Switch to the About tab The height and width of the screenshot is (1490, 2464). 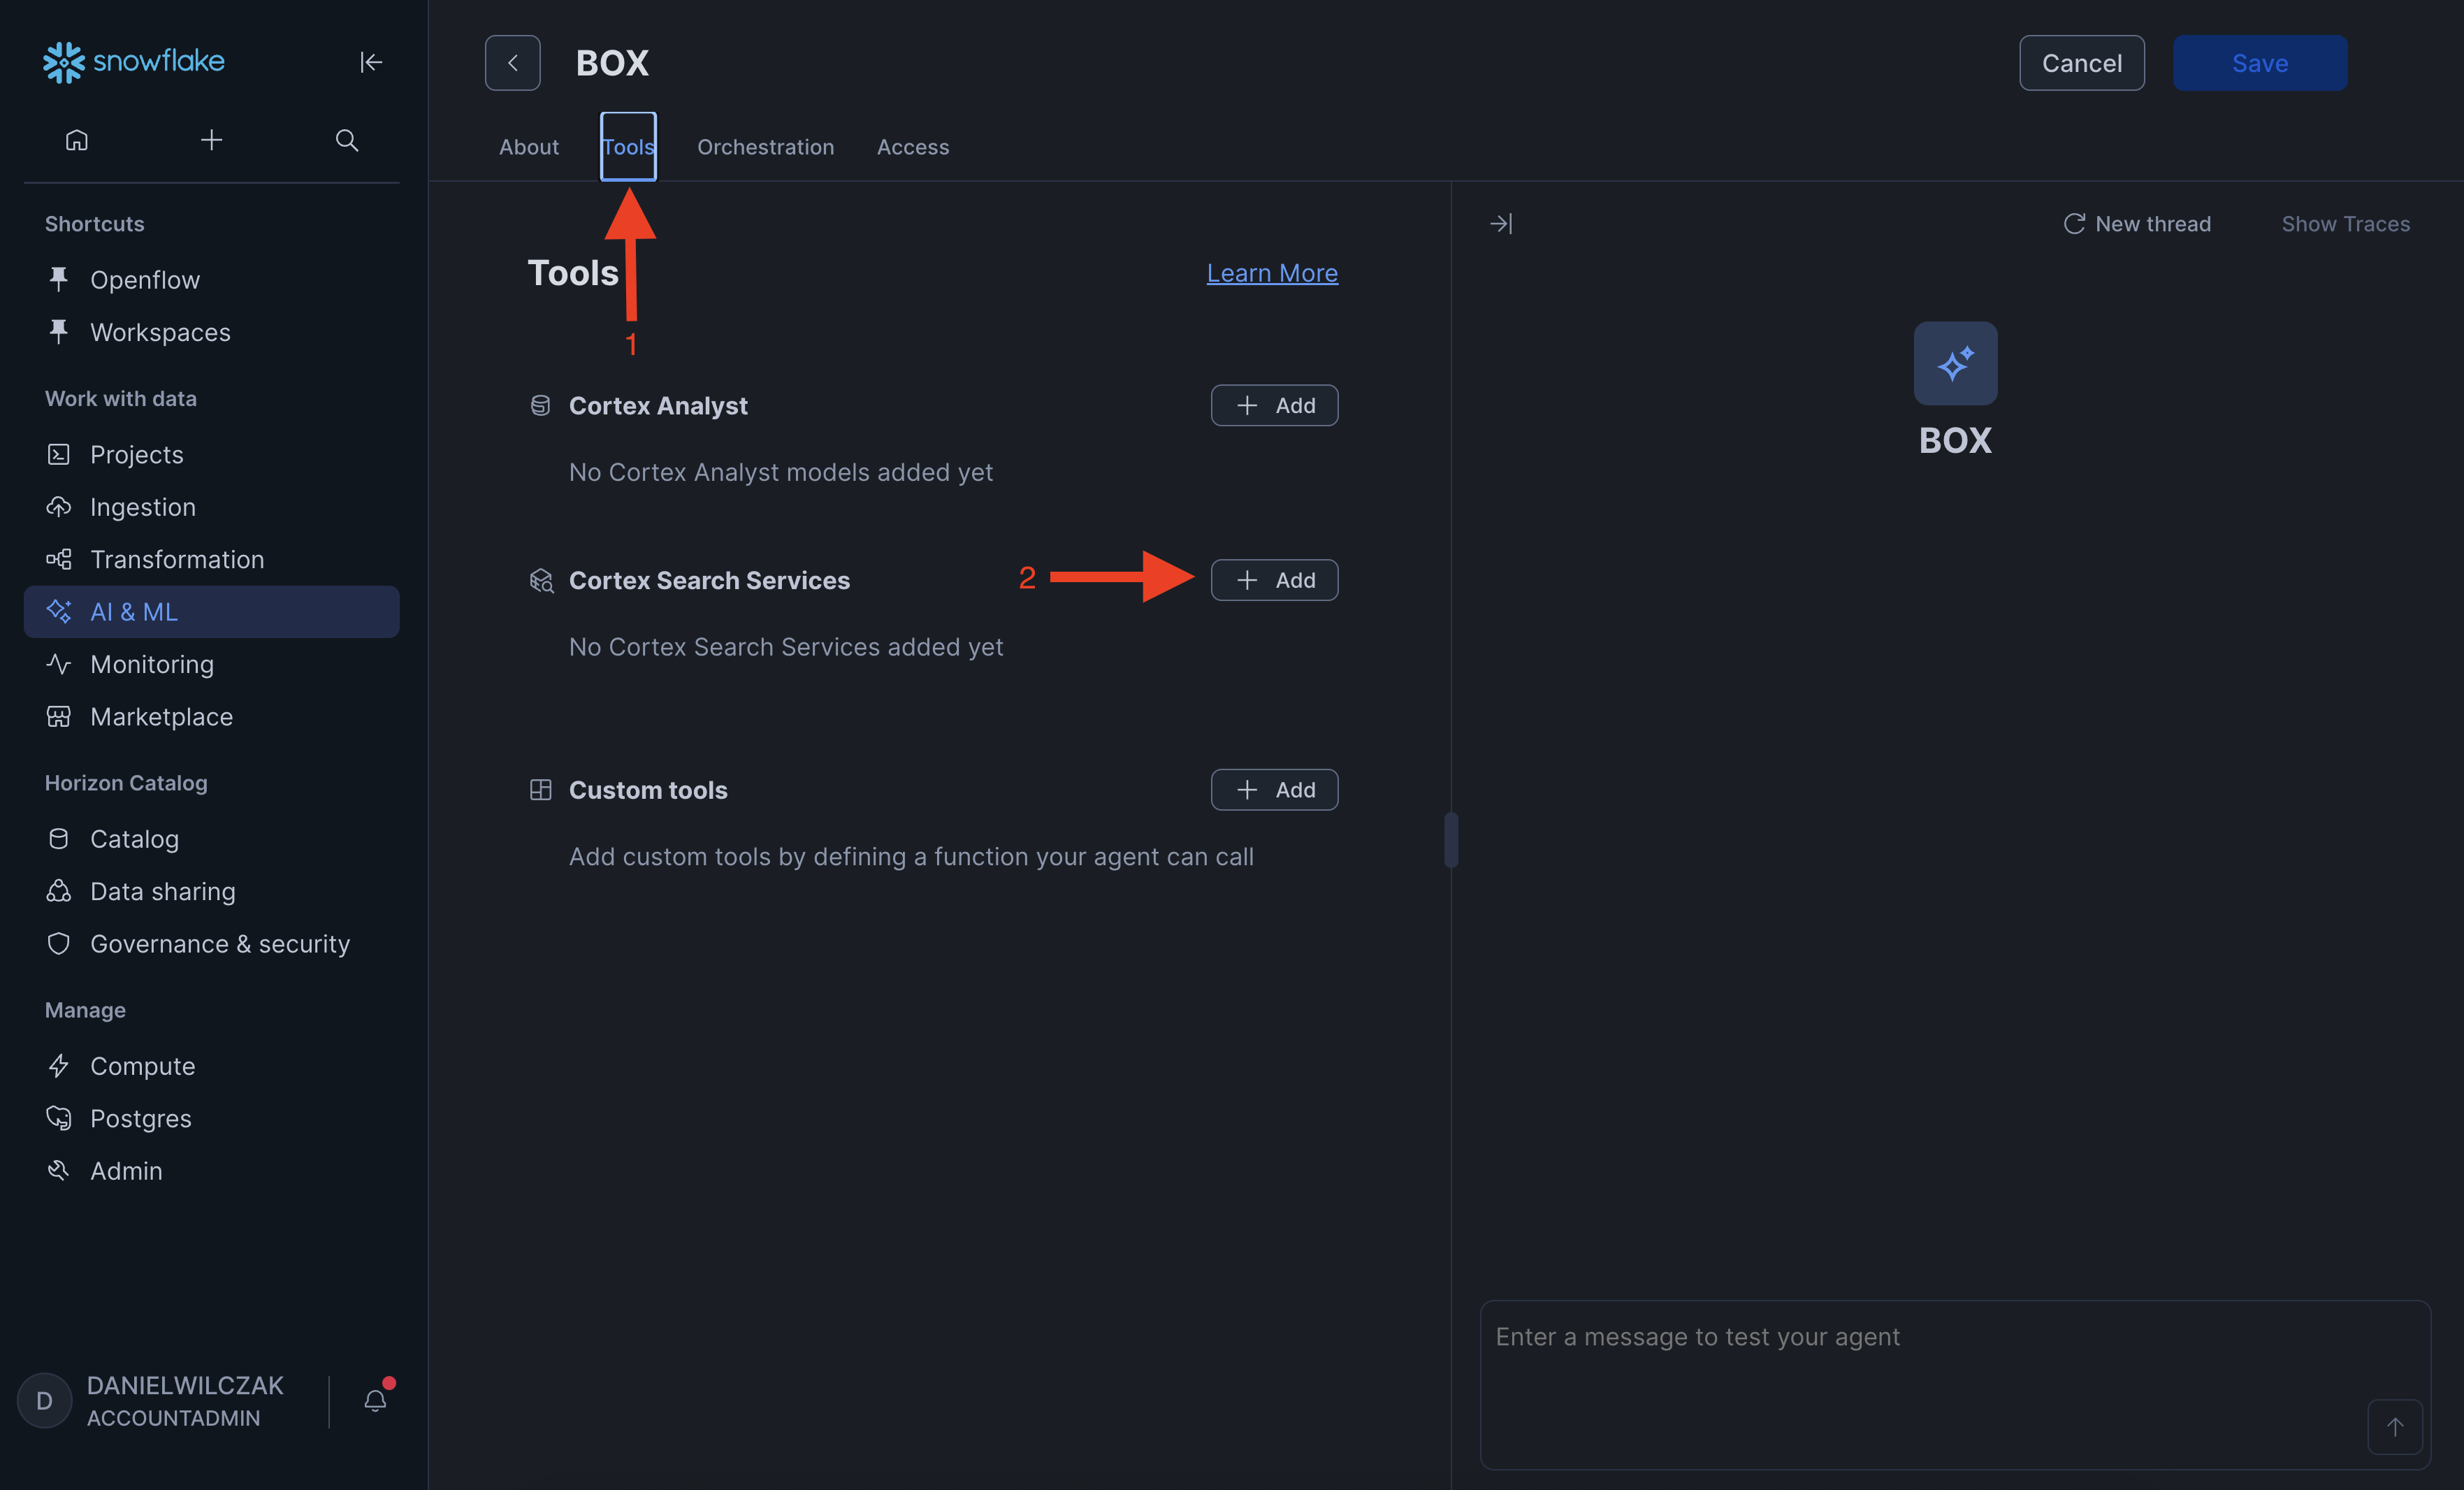[x=528, y=147]
